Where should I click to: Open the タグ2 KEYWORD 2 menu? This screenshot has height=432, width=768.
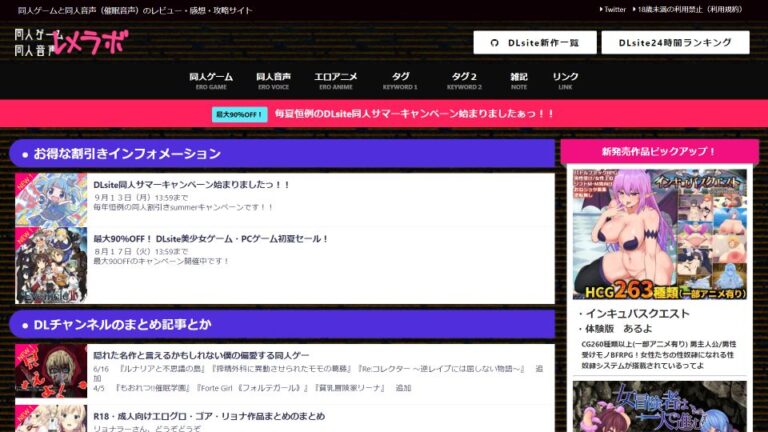pyautogui.click(x=463, y=80)
